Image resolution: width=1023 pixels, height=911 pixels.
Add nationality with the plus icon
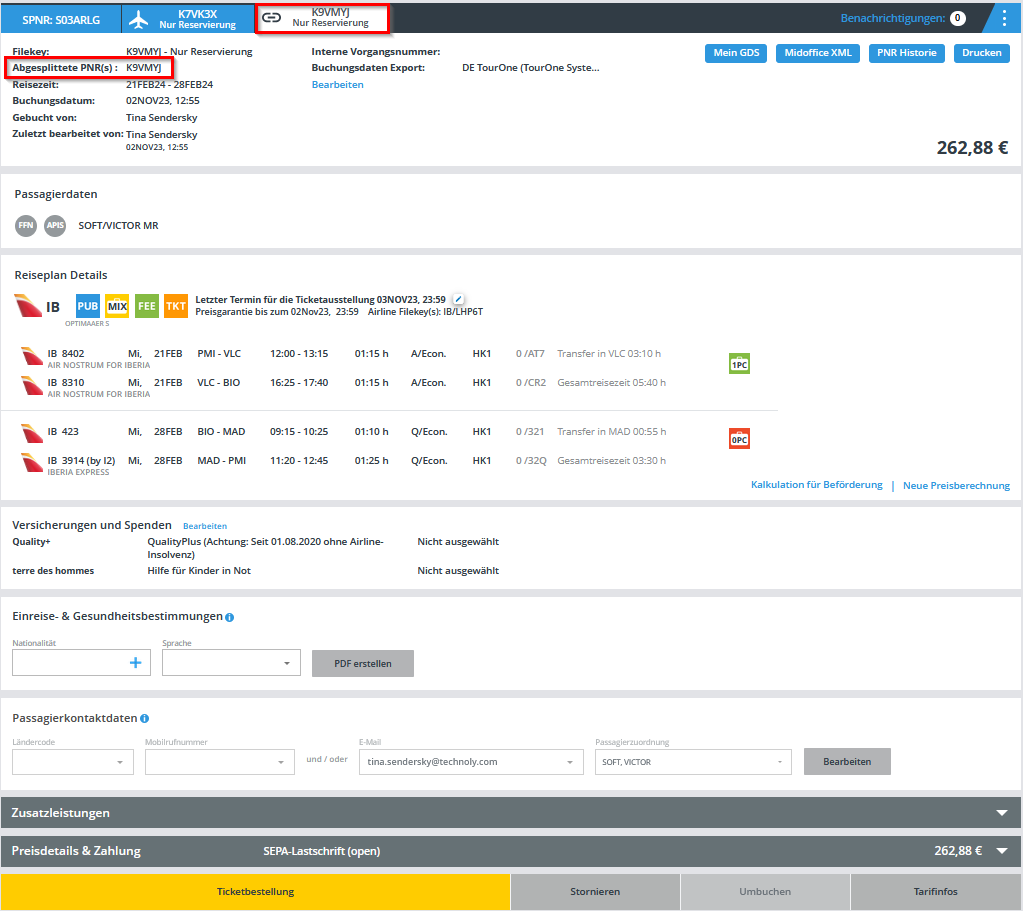pos(136,662)
